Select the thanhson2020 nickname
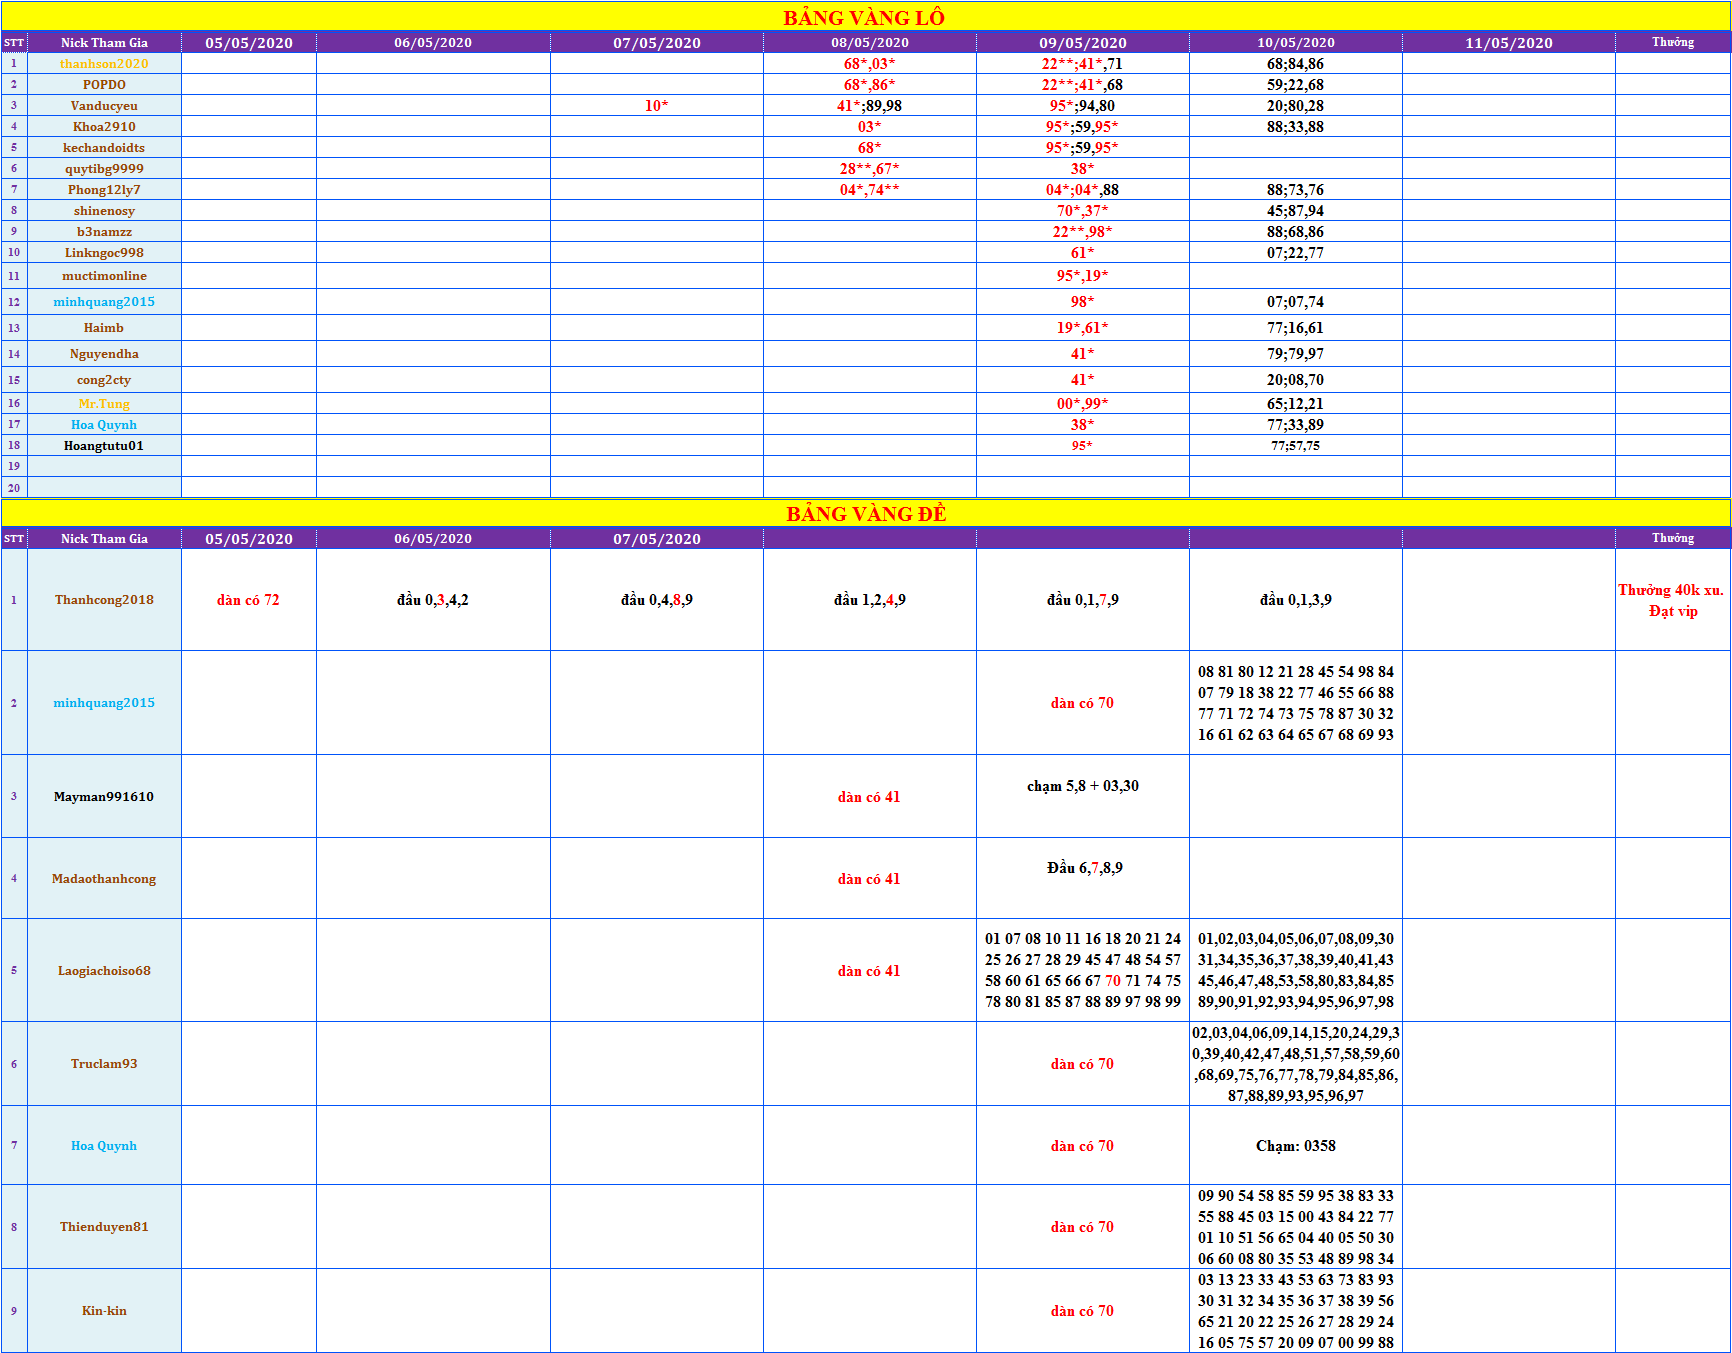 pyautogui.click(x=104, y=64)
